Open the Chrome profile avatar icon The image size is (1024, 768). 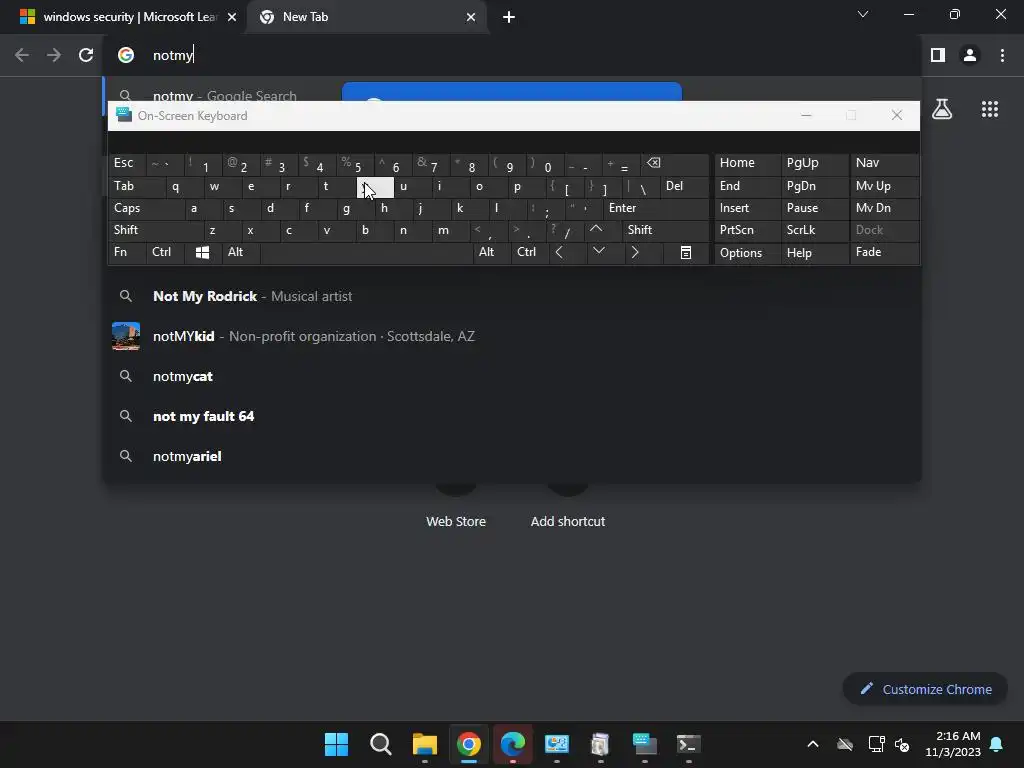coord(970,55)
